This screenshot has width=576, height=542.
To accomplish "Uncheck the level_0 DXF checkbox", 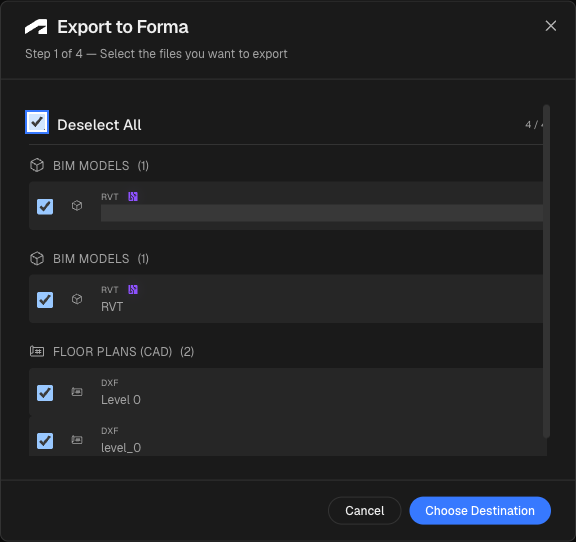I will pos(45,441).
